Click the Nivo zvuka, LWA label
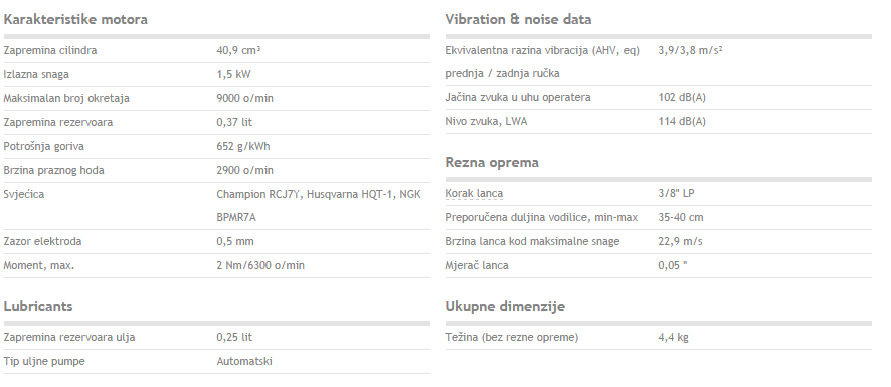The image size is (891, 387). pos(486,121)
